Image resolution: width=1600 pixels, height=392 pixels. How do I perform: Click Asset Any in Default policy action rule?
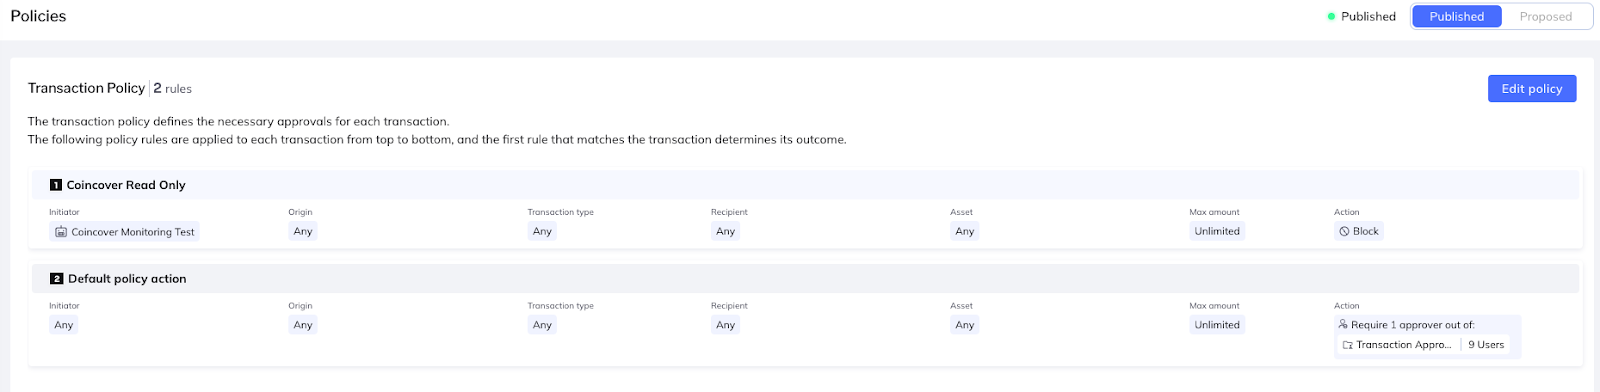coord(965,326)
